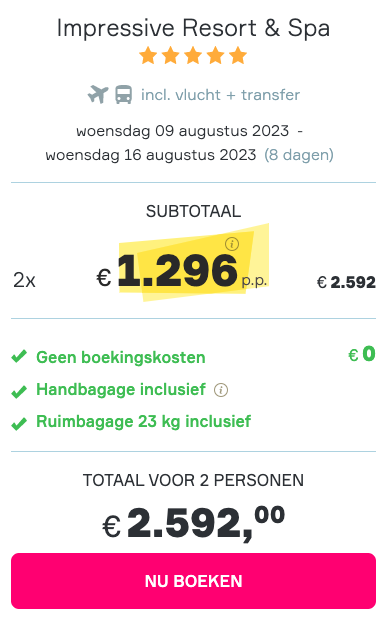Open info icon next to Handbagage inclusief
The height and width of the screenshot is (621, 389).
(x=221, y=390)
